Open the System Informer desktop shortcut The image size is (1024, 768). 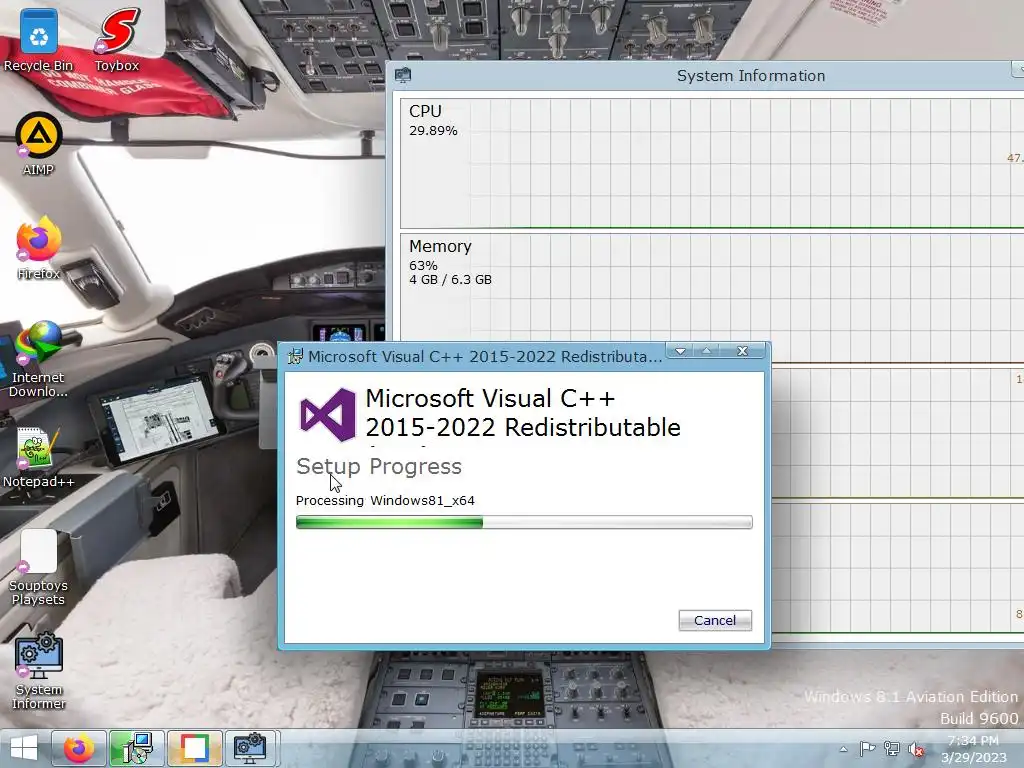tap(39, 671)
